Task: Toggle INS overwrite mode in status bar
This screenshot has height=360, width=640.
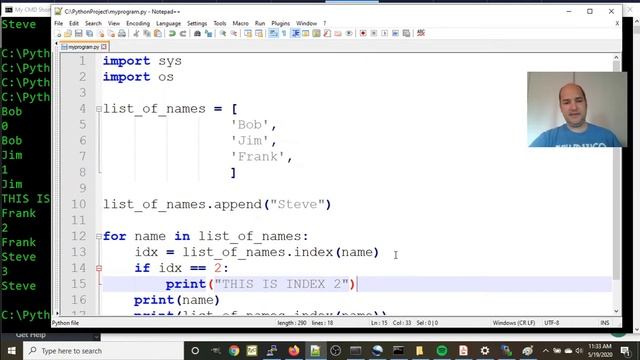Action: click(x=605, y=323)
